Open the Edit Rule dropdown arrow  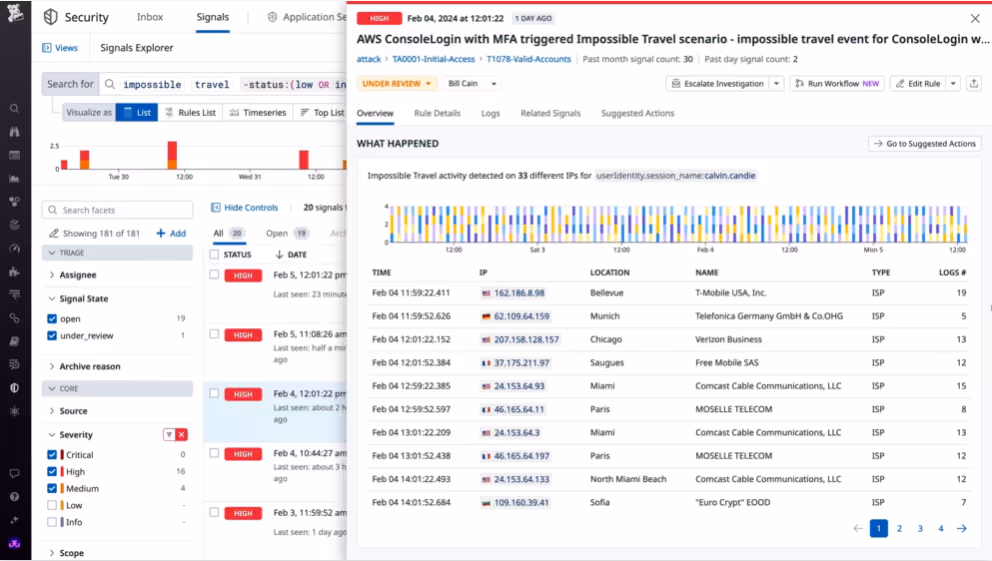(x=953, y=83)
